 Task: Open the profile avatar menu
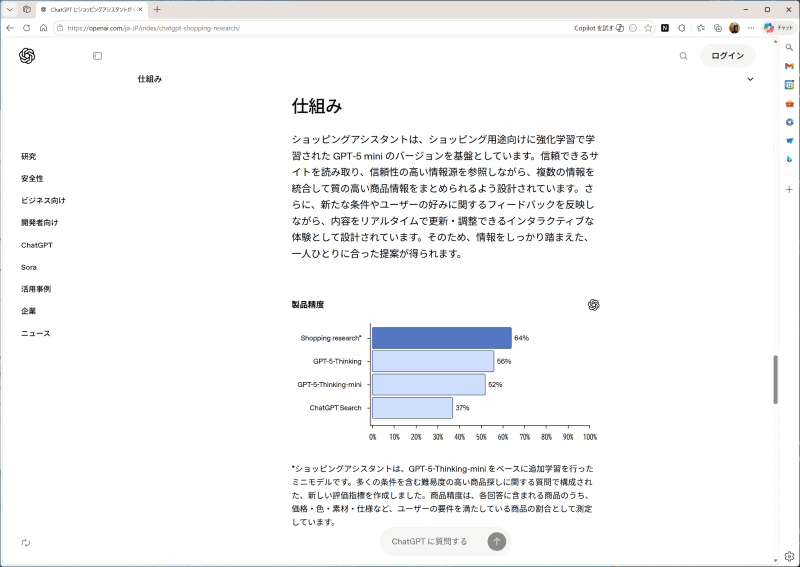click(x=734, y=28)
